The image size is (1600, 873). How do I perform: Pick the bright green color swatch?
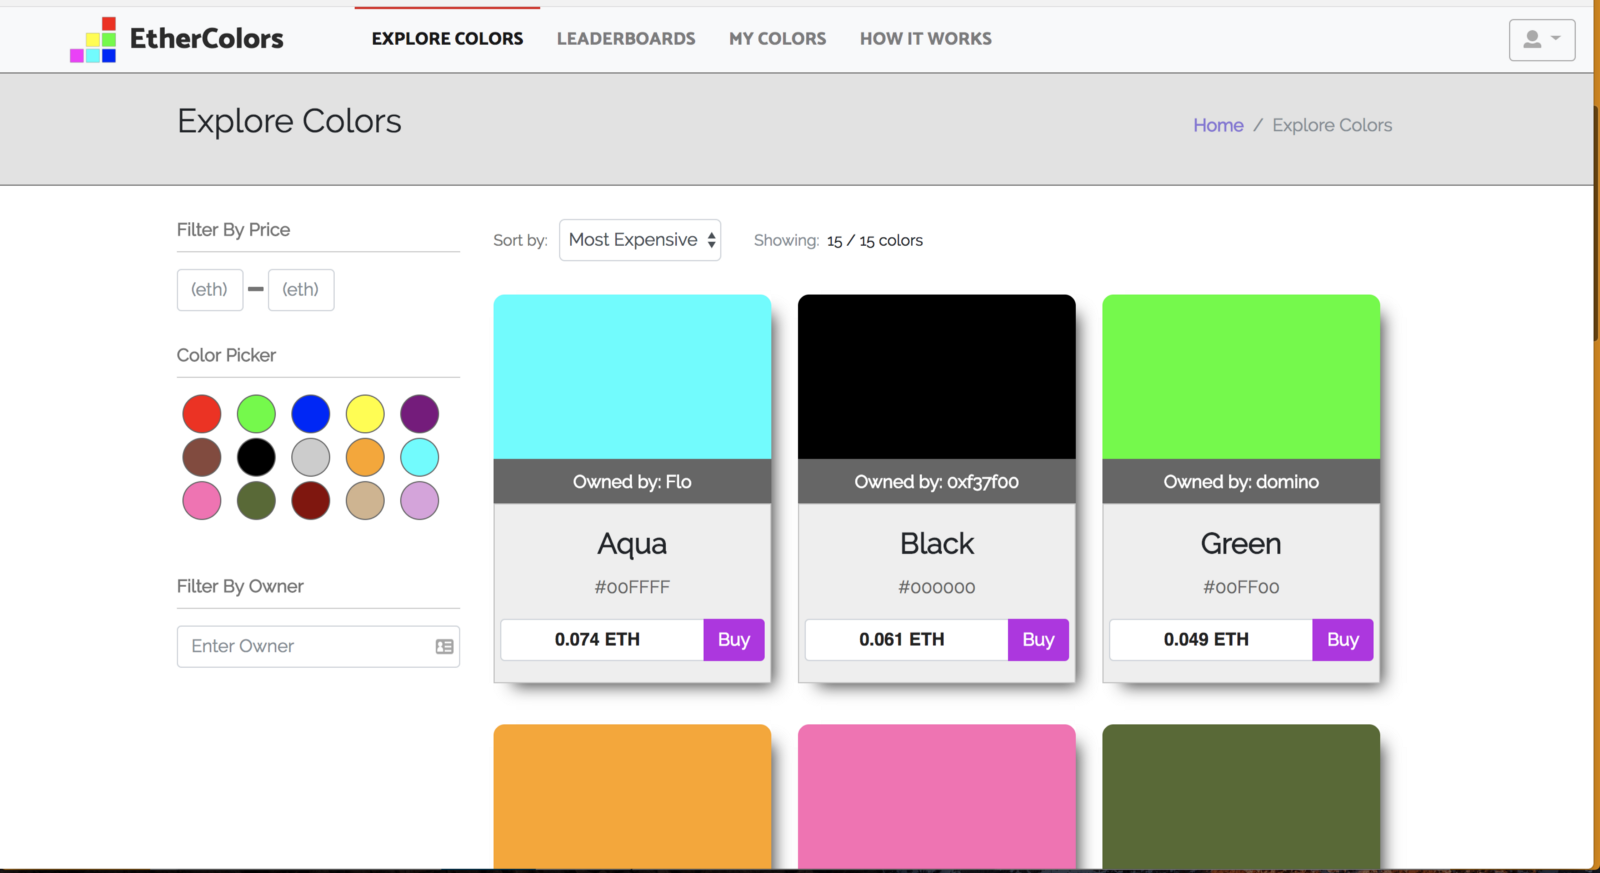256,414
